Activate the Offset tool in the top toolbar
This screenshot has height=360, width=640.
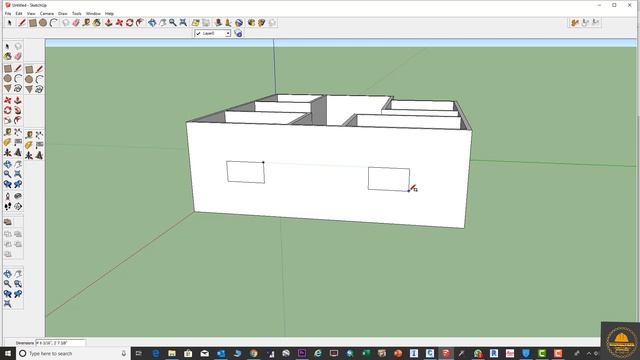pyautogui.click(x=140, y=23)
